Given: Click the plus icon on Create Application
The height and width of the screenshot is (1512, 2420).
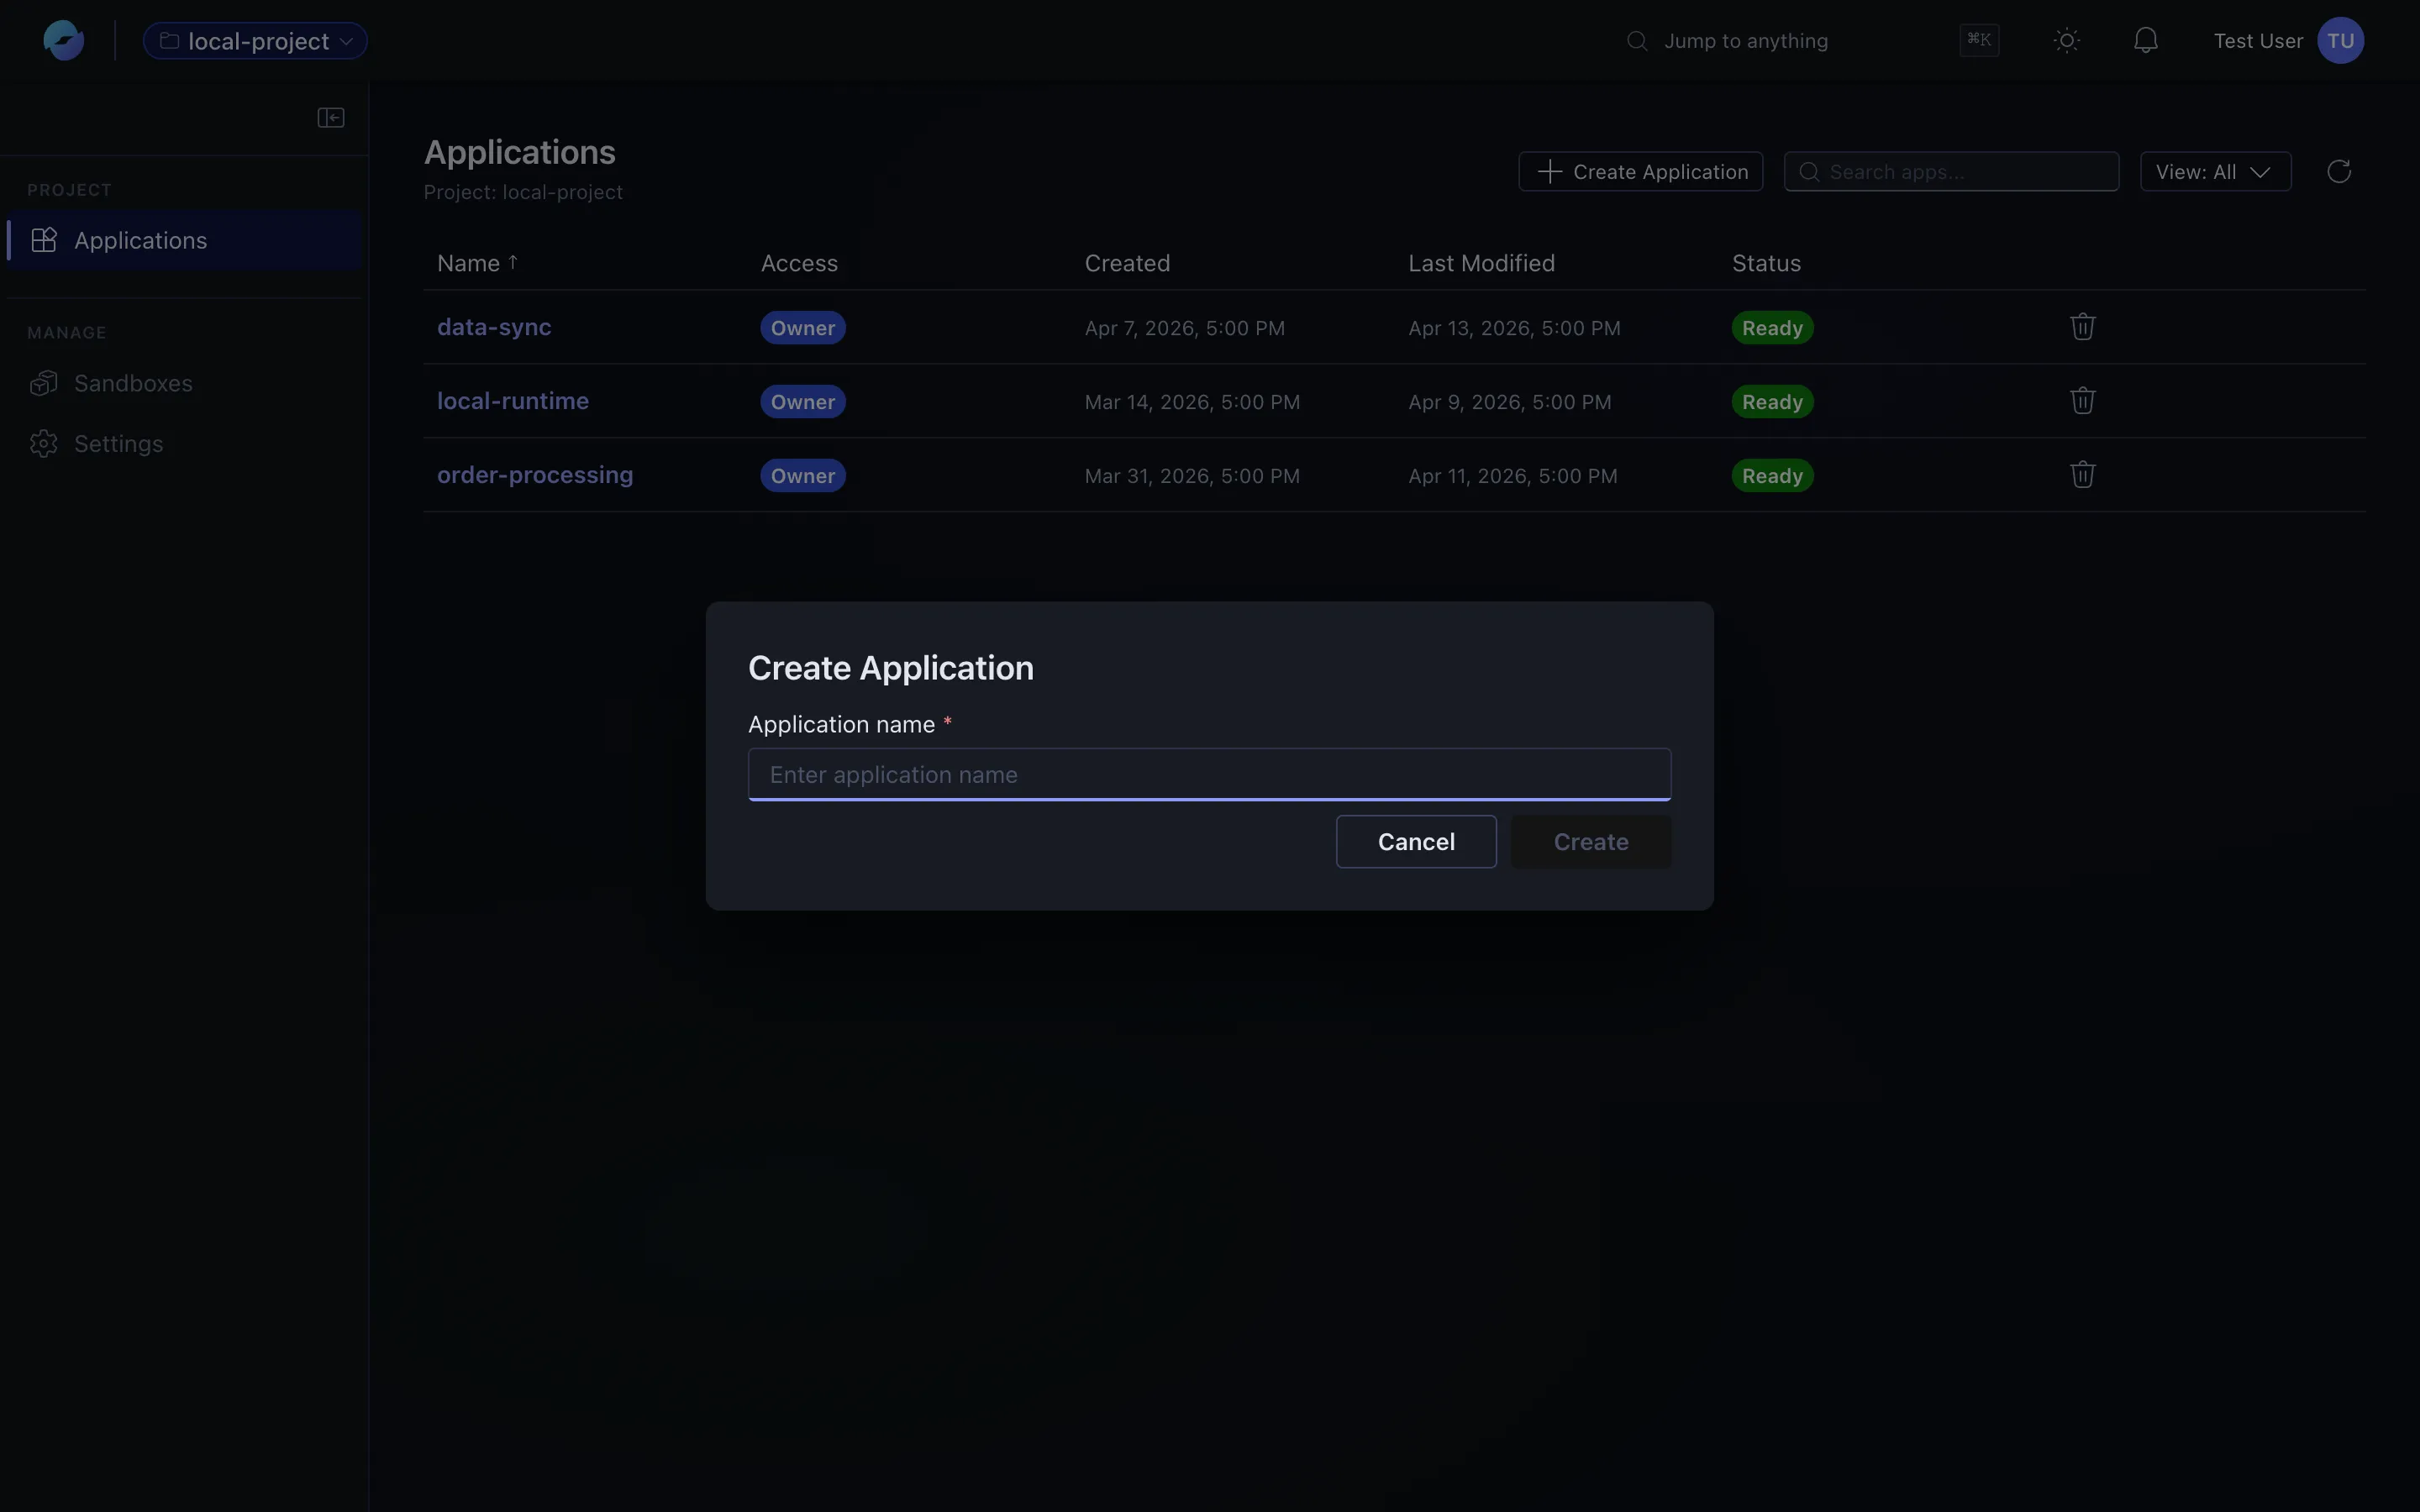Looking at the screenshot, I should tap(1549, 171).
